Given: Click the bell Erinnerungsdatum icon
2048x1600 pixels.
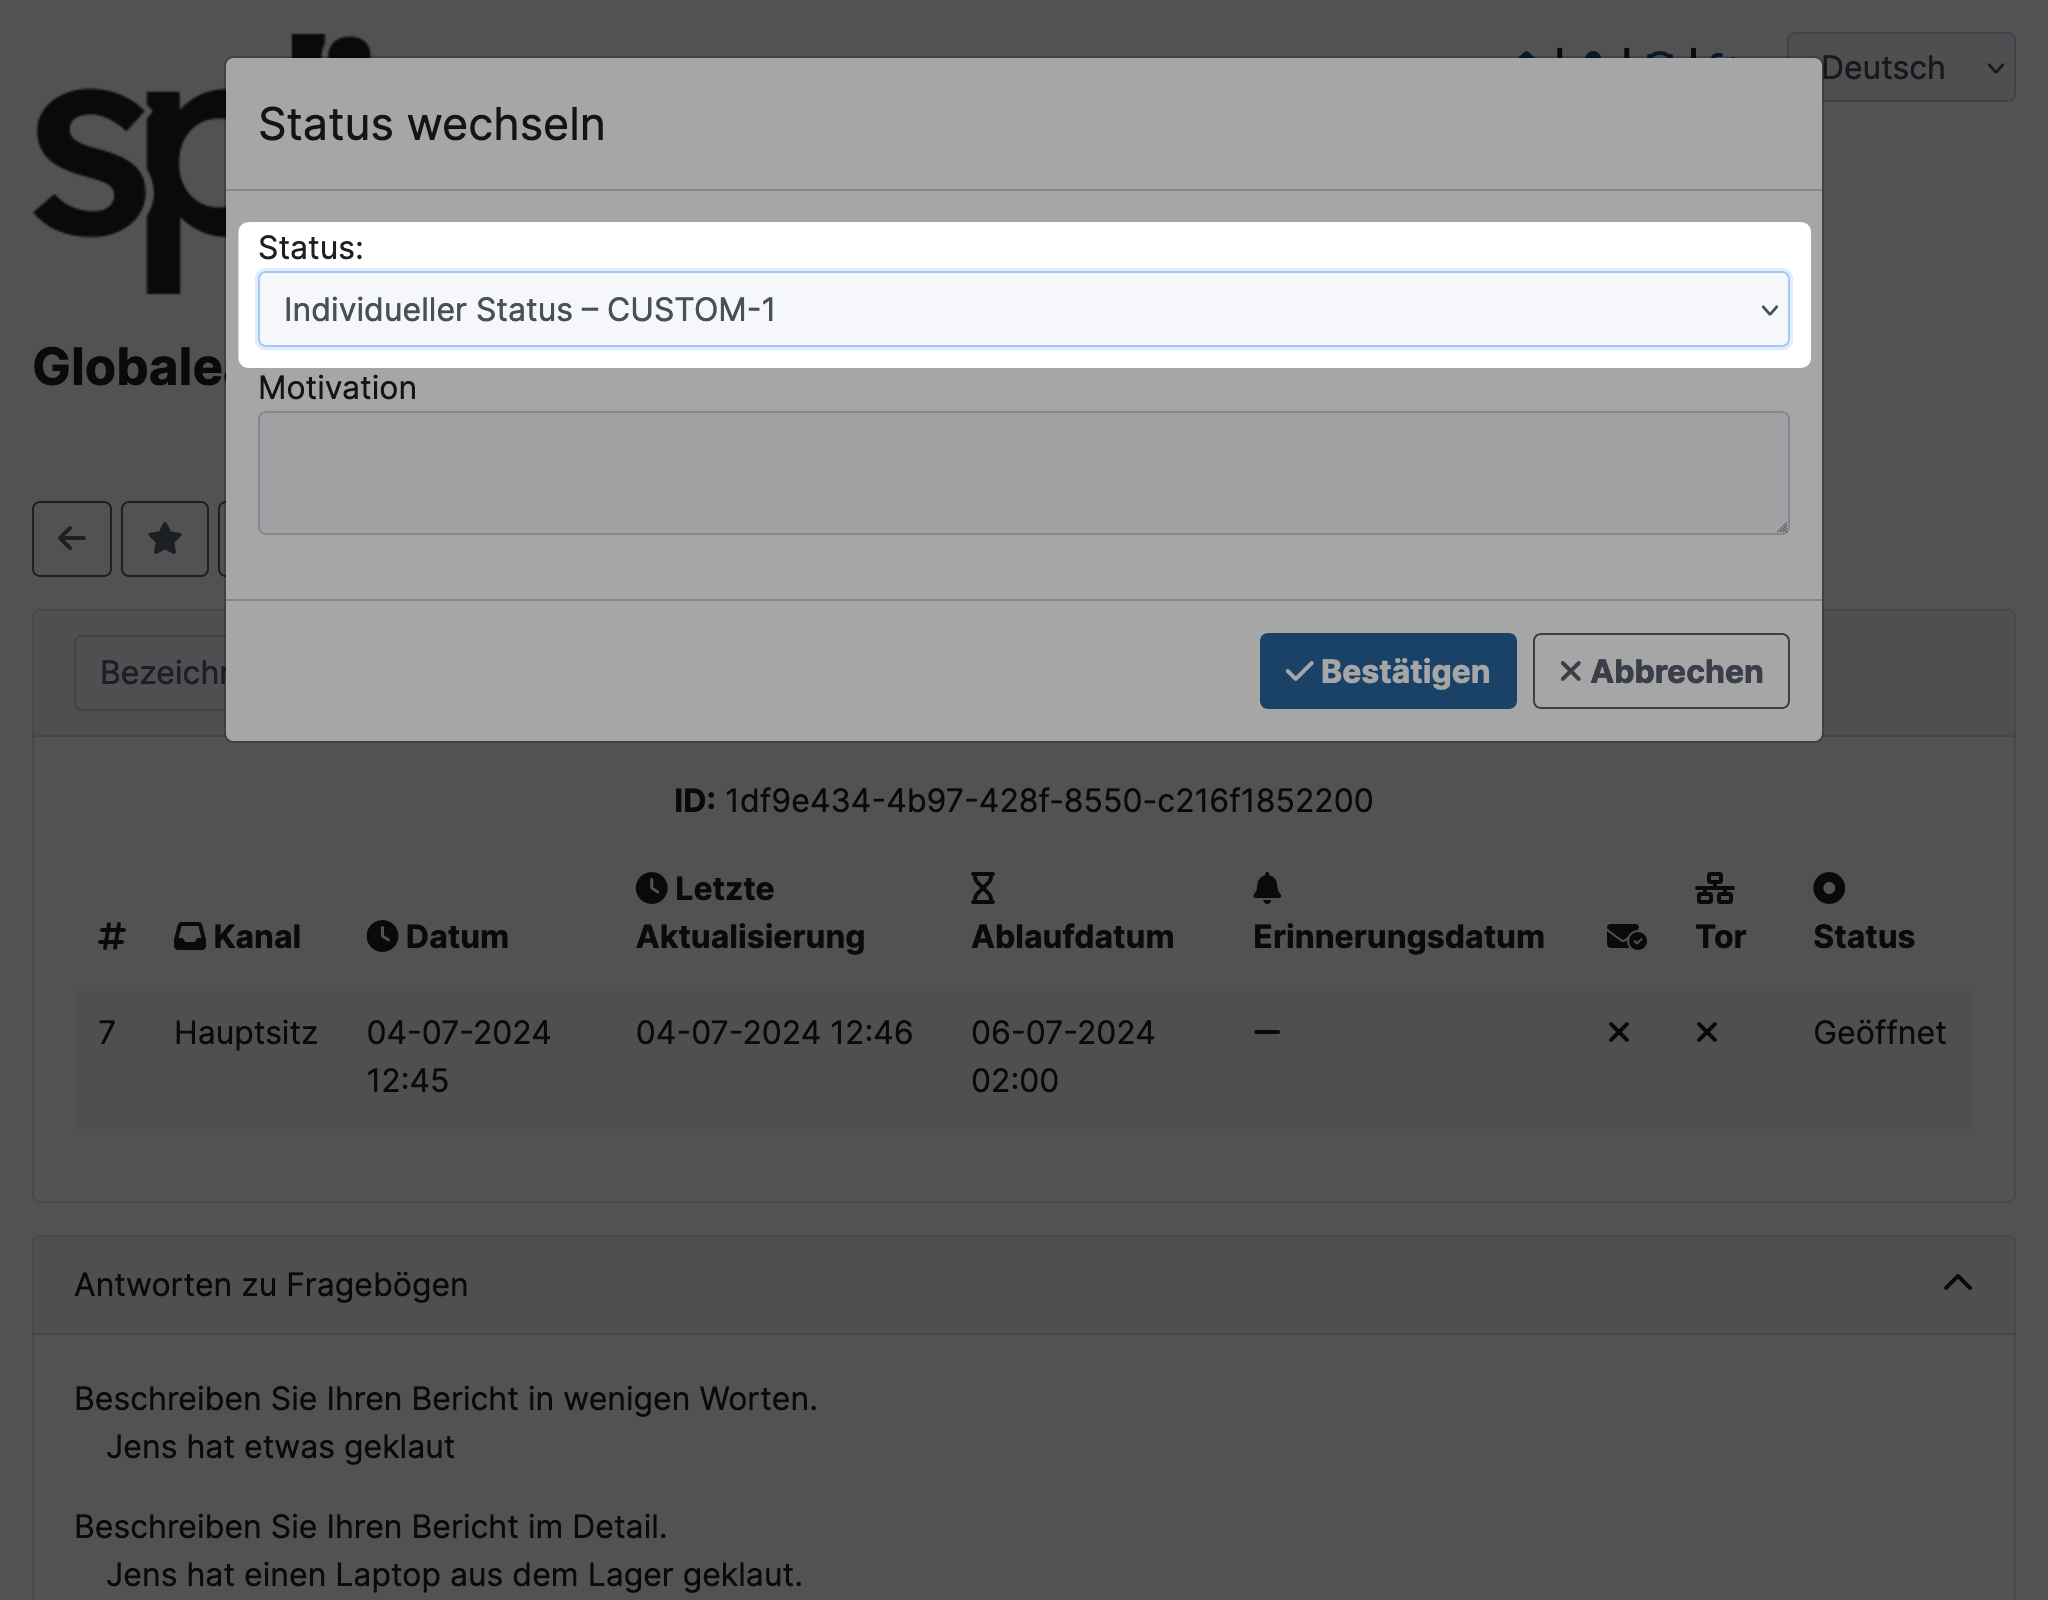Looking at the screenshot, I should [x=1267, y=886].
